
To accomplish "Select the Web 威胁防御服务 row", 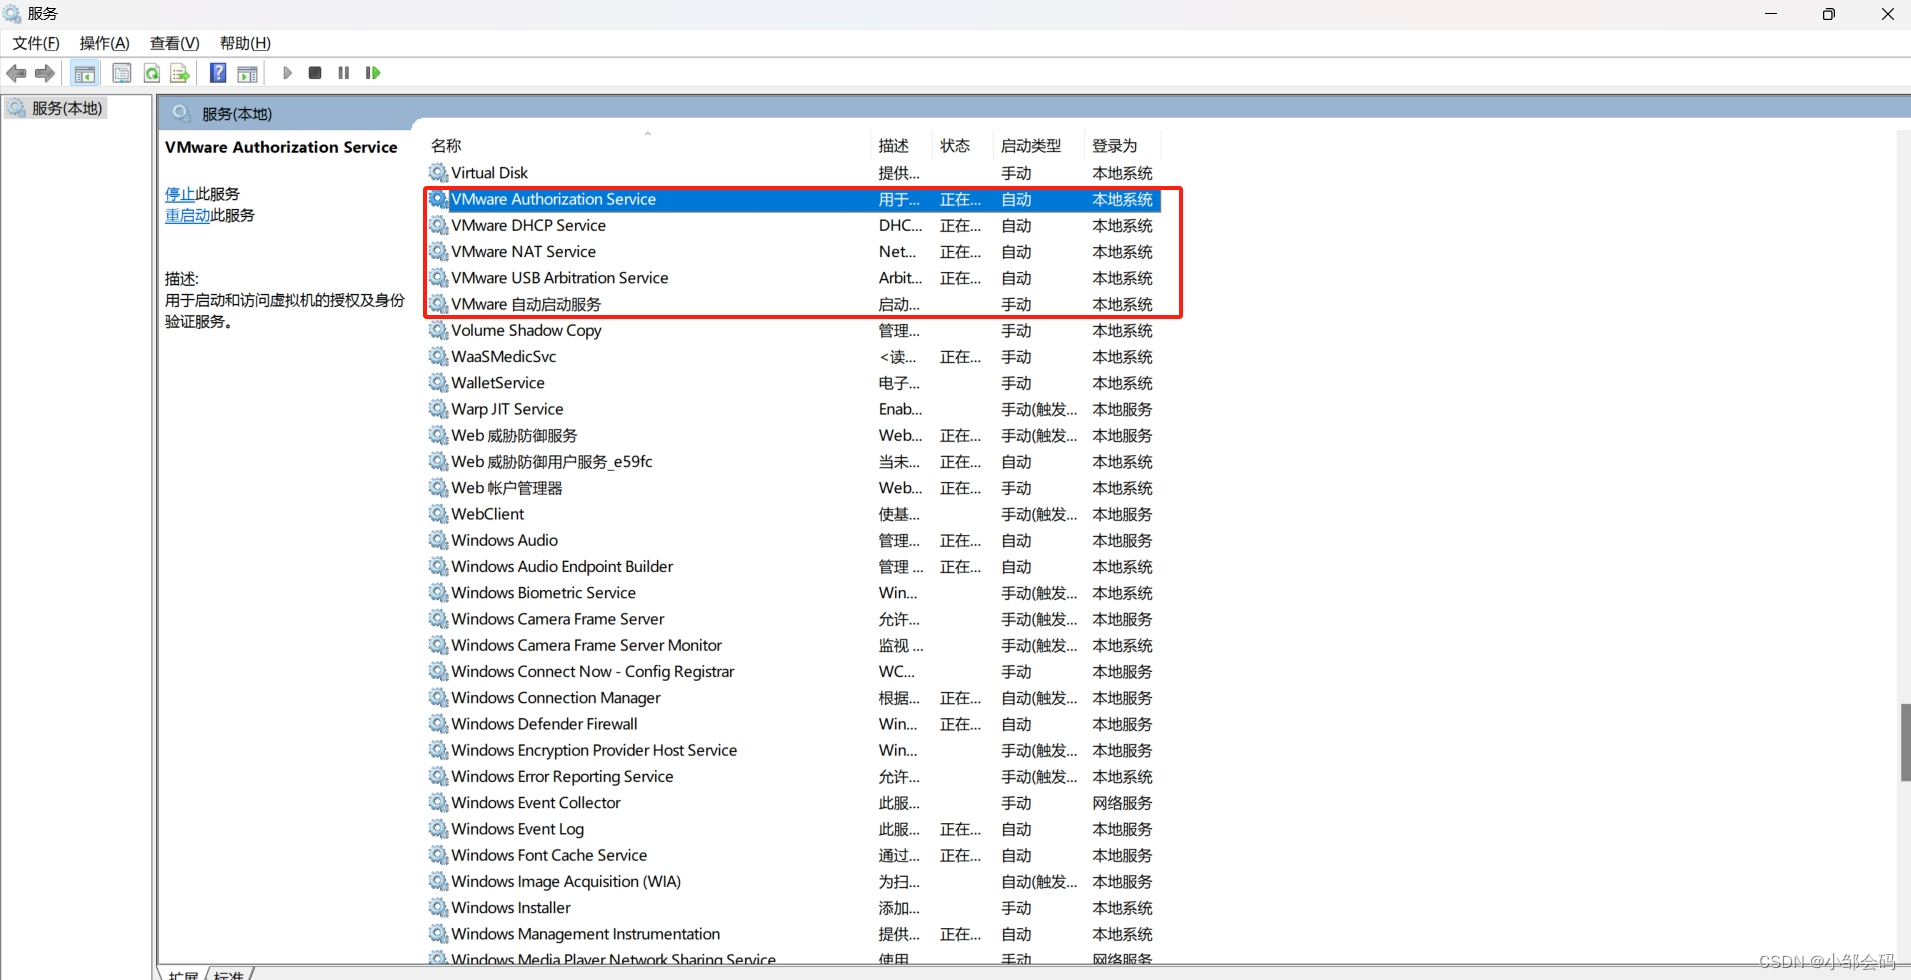I will [793, 435].
